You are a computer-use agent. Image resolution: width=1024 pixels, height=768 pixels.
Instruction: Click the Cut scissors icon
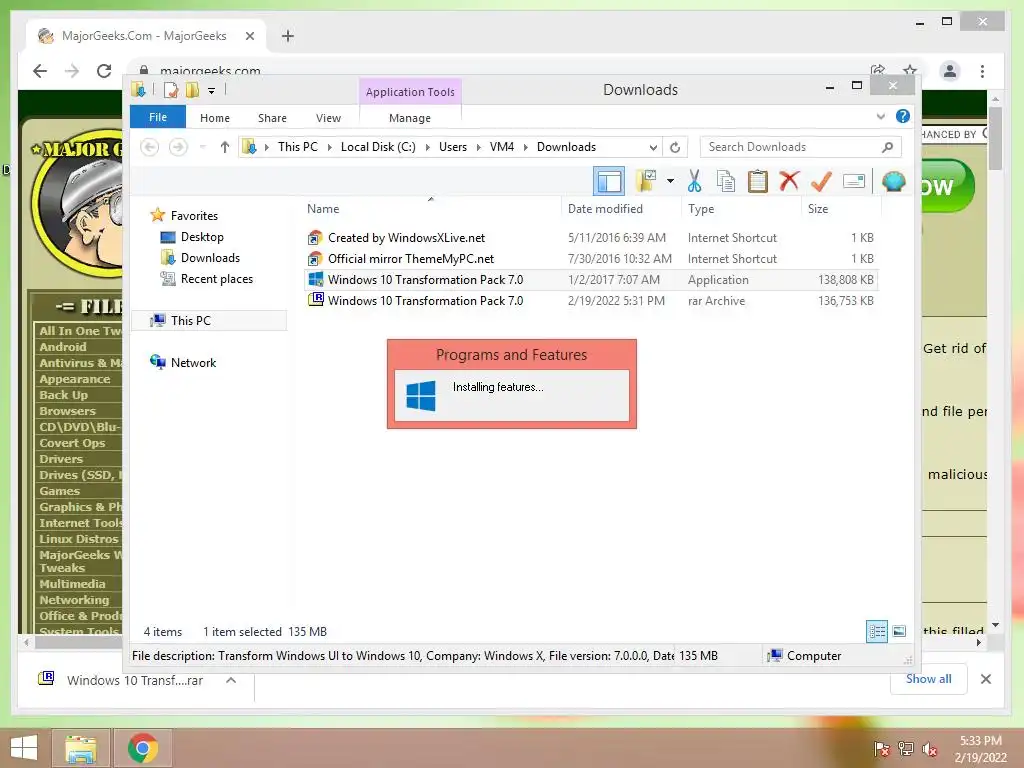(x=694, y=181)
